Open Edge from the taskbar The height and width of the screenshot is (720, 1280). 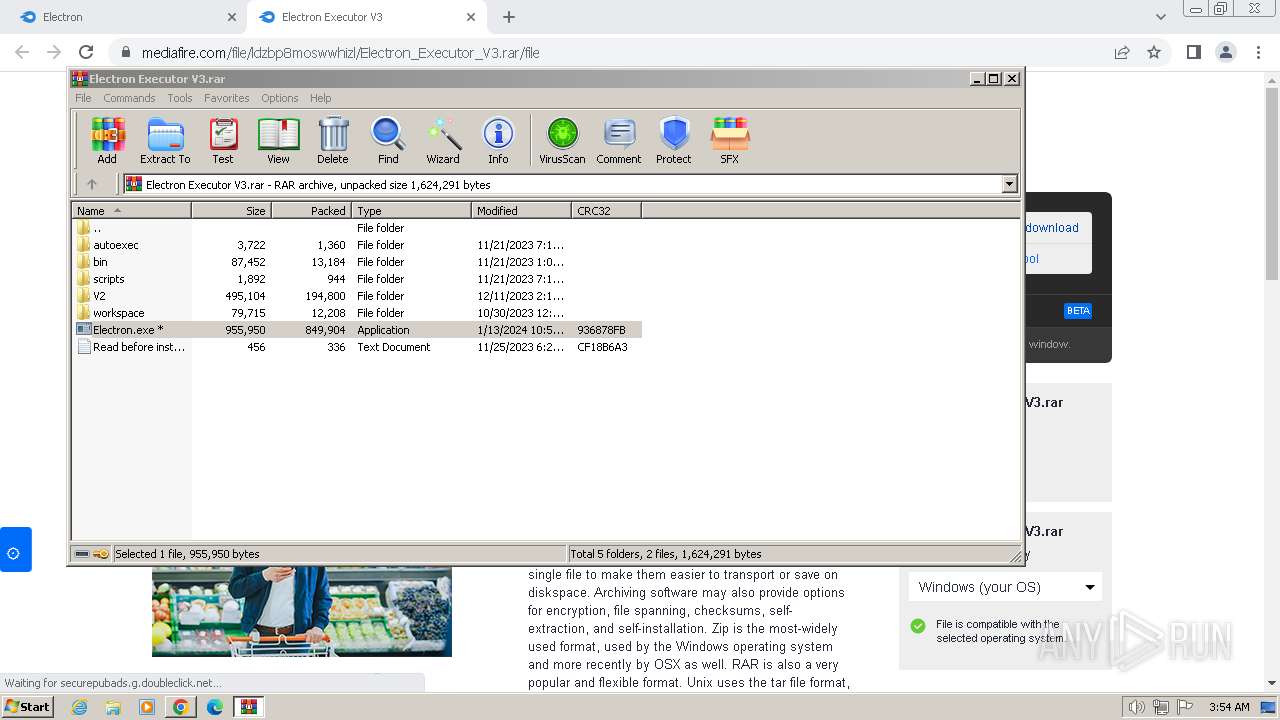(215, 707)
